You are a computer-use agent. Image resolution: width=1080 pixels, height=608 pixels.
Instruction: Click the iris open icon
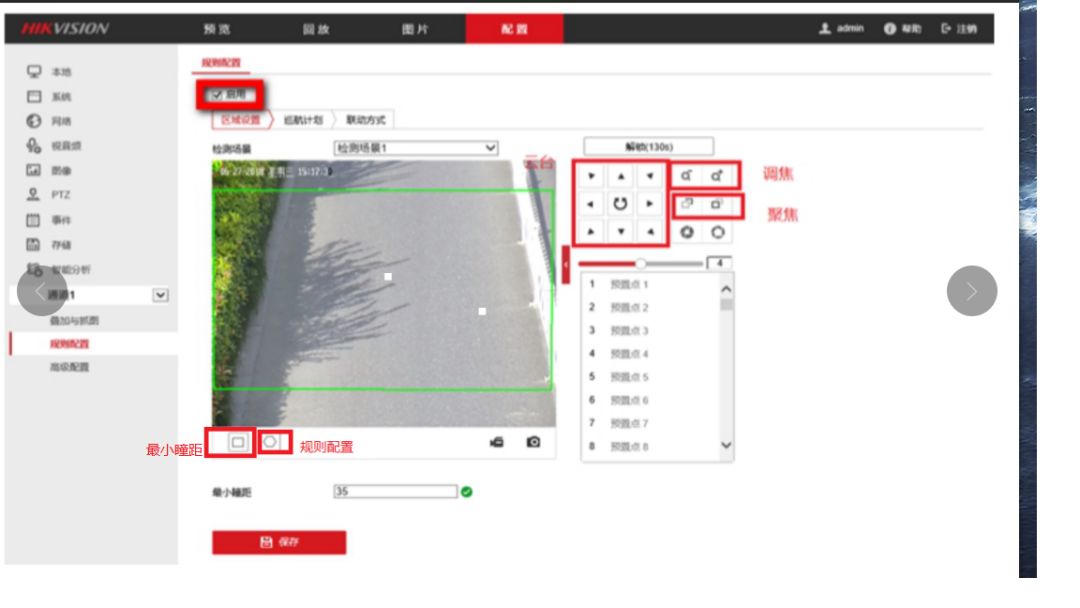coord(687,232)
